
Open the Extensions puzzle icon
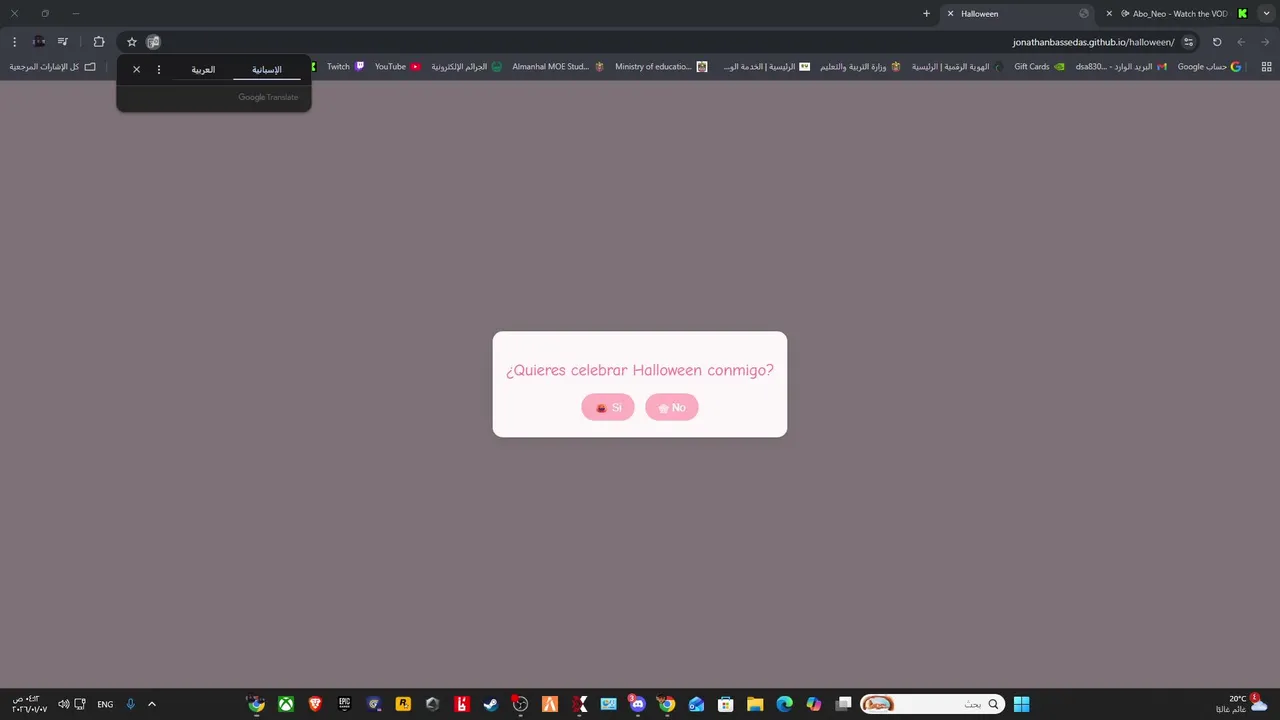(99, 42)
